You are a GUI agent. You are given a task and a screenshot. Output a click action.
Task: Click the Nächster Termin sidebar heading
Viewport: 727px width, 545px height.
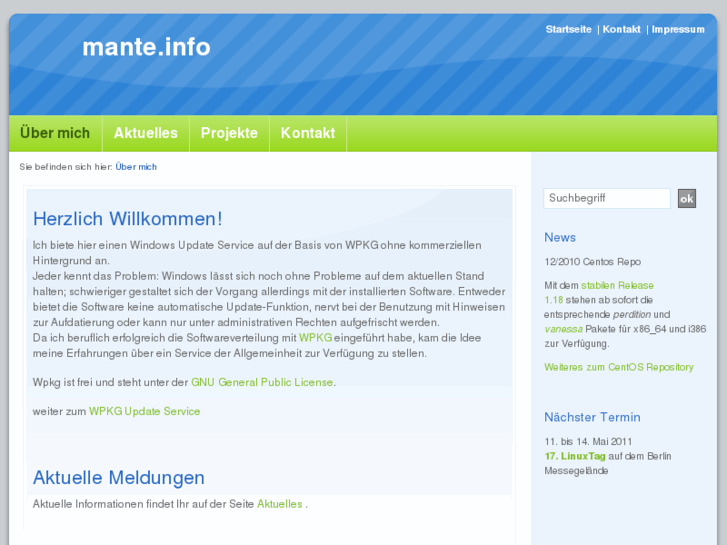point(592,417)
